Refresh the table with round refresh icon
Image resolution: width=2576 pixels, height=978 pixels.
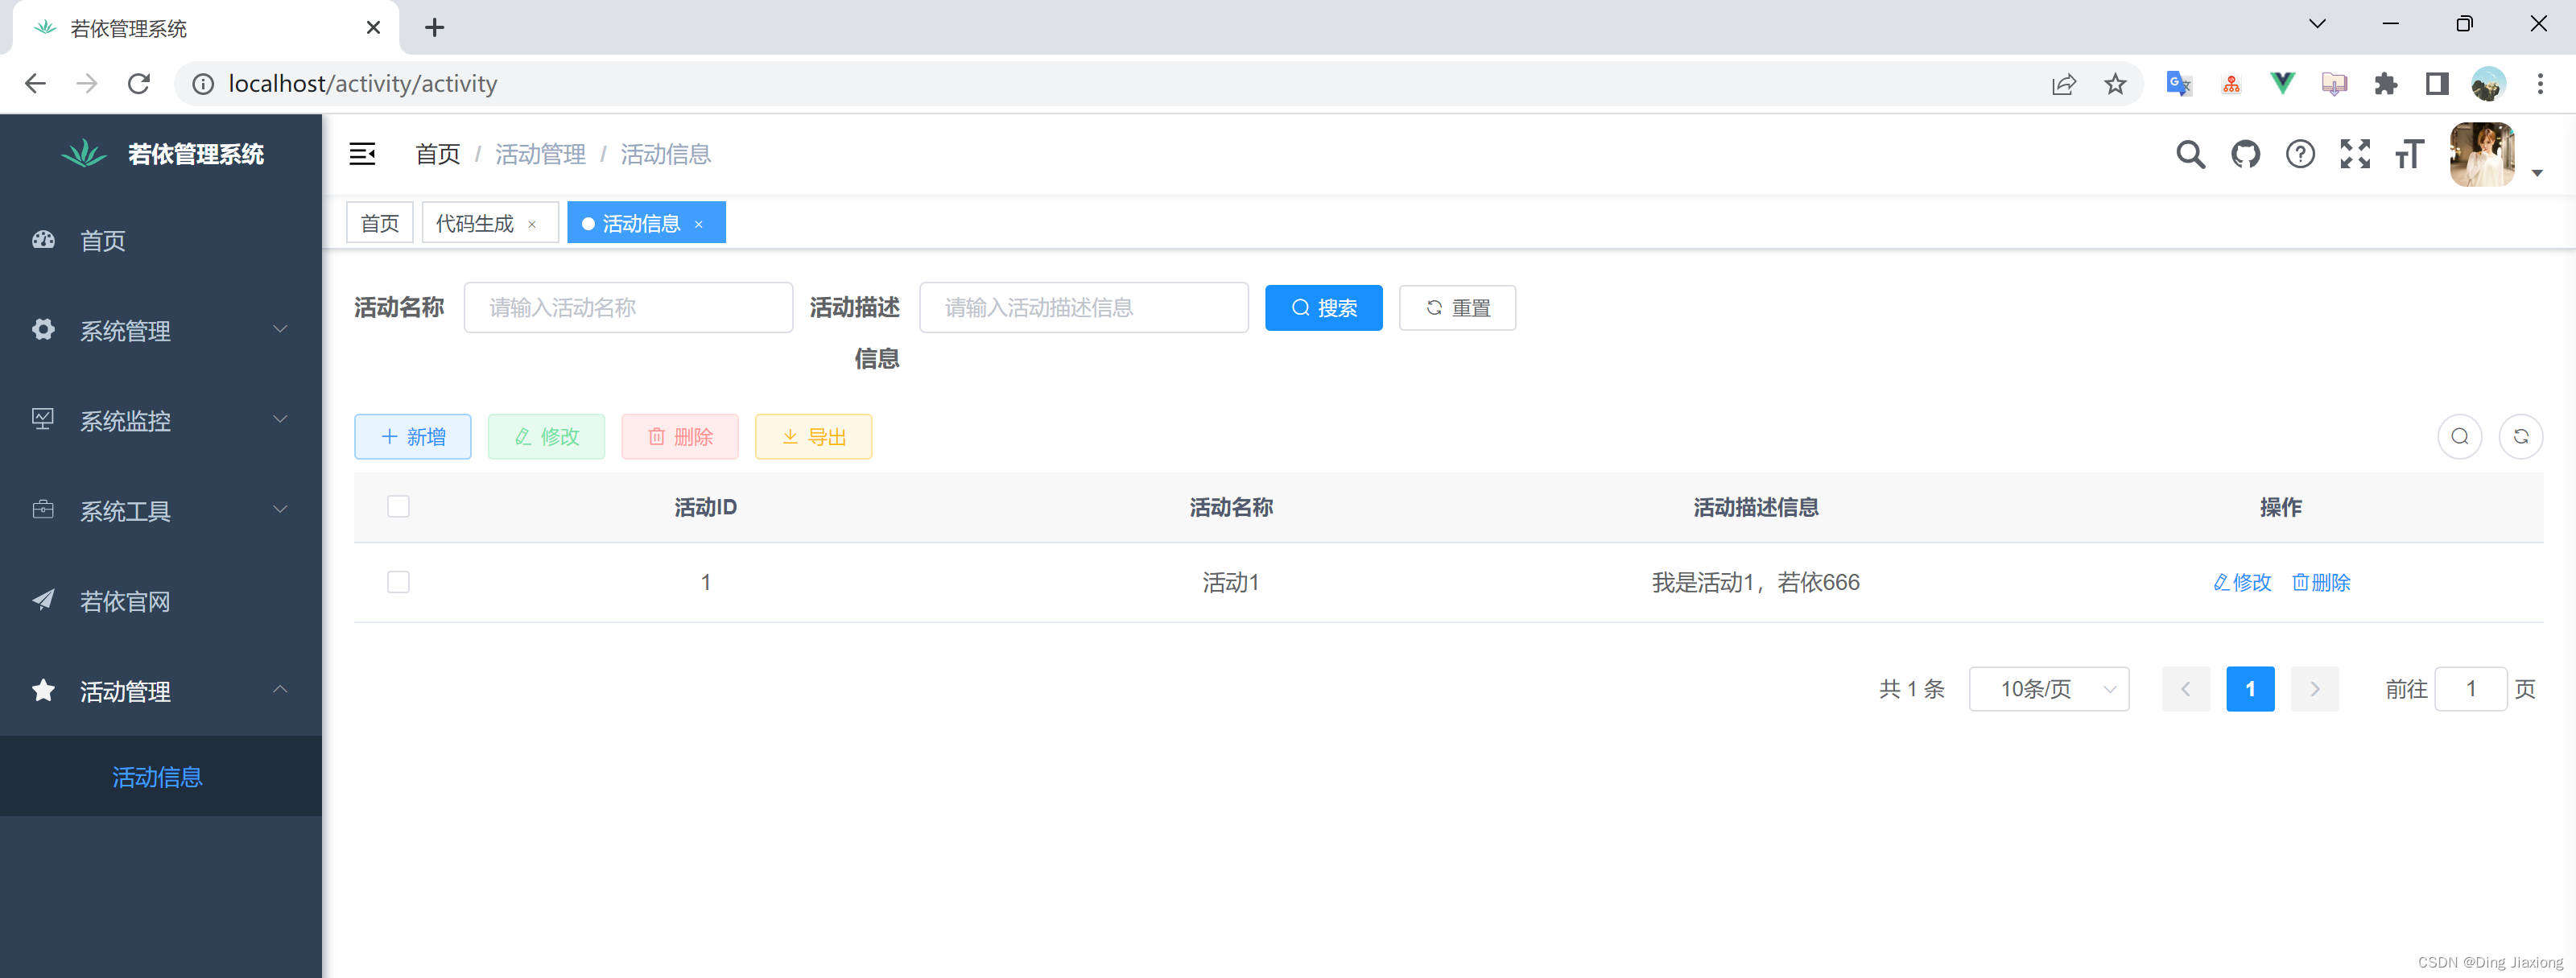(x=2520, y=437)
